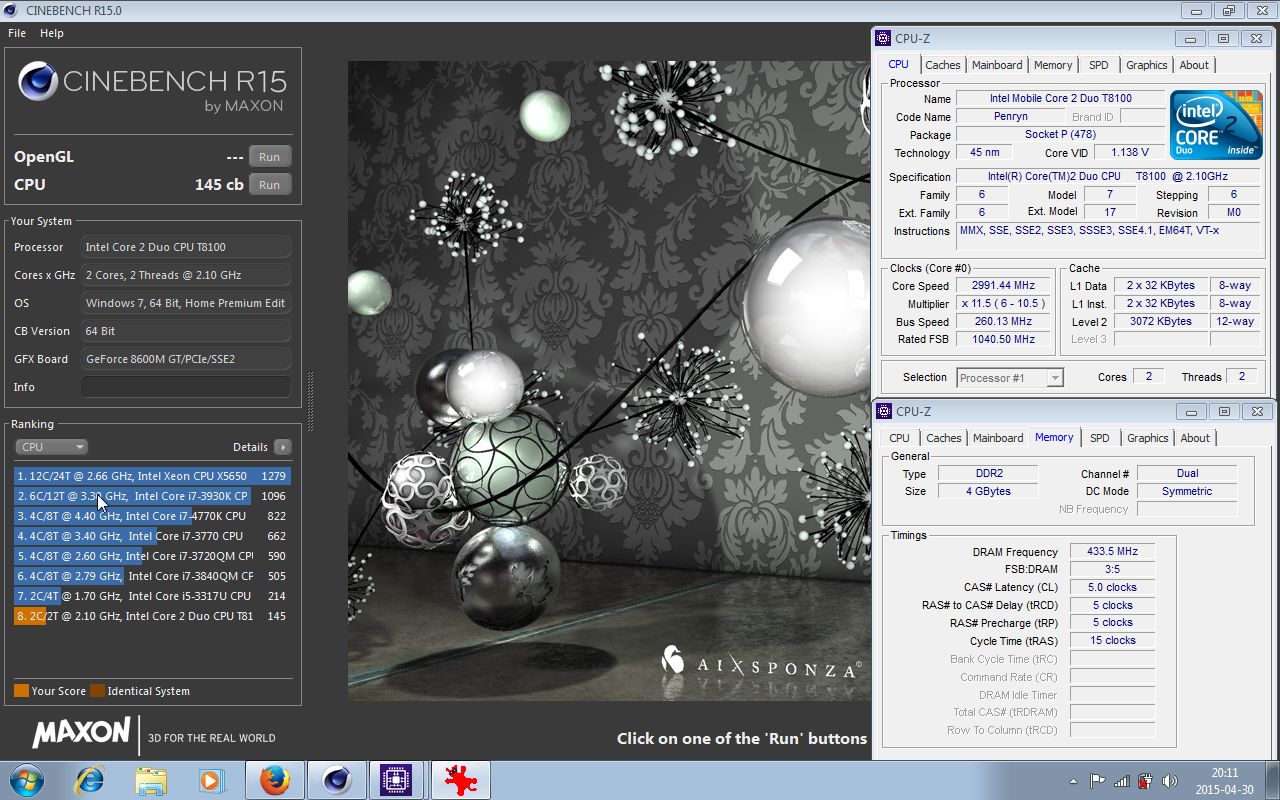Open volume speaker tray icon

click(1169, 781)
